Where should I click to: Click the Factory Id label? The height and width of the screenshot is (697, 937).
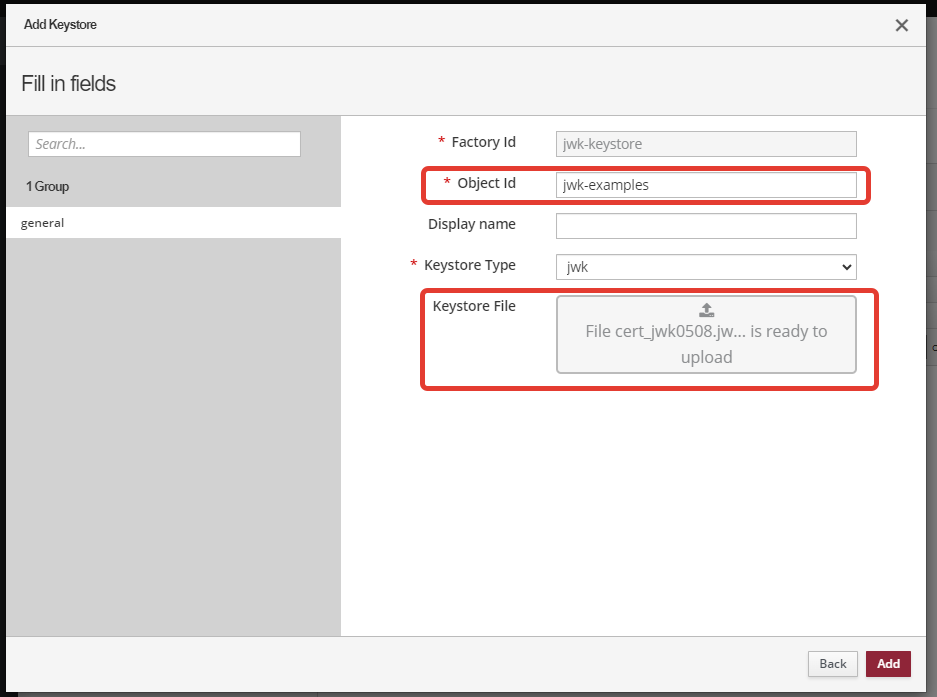[x=483, y=143]
